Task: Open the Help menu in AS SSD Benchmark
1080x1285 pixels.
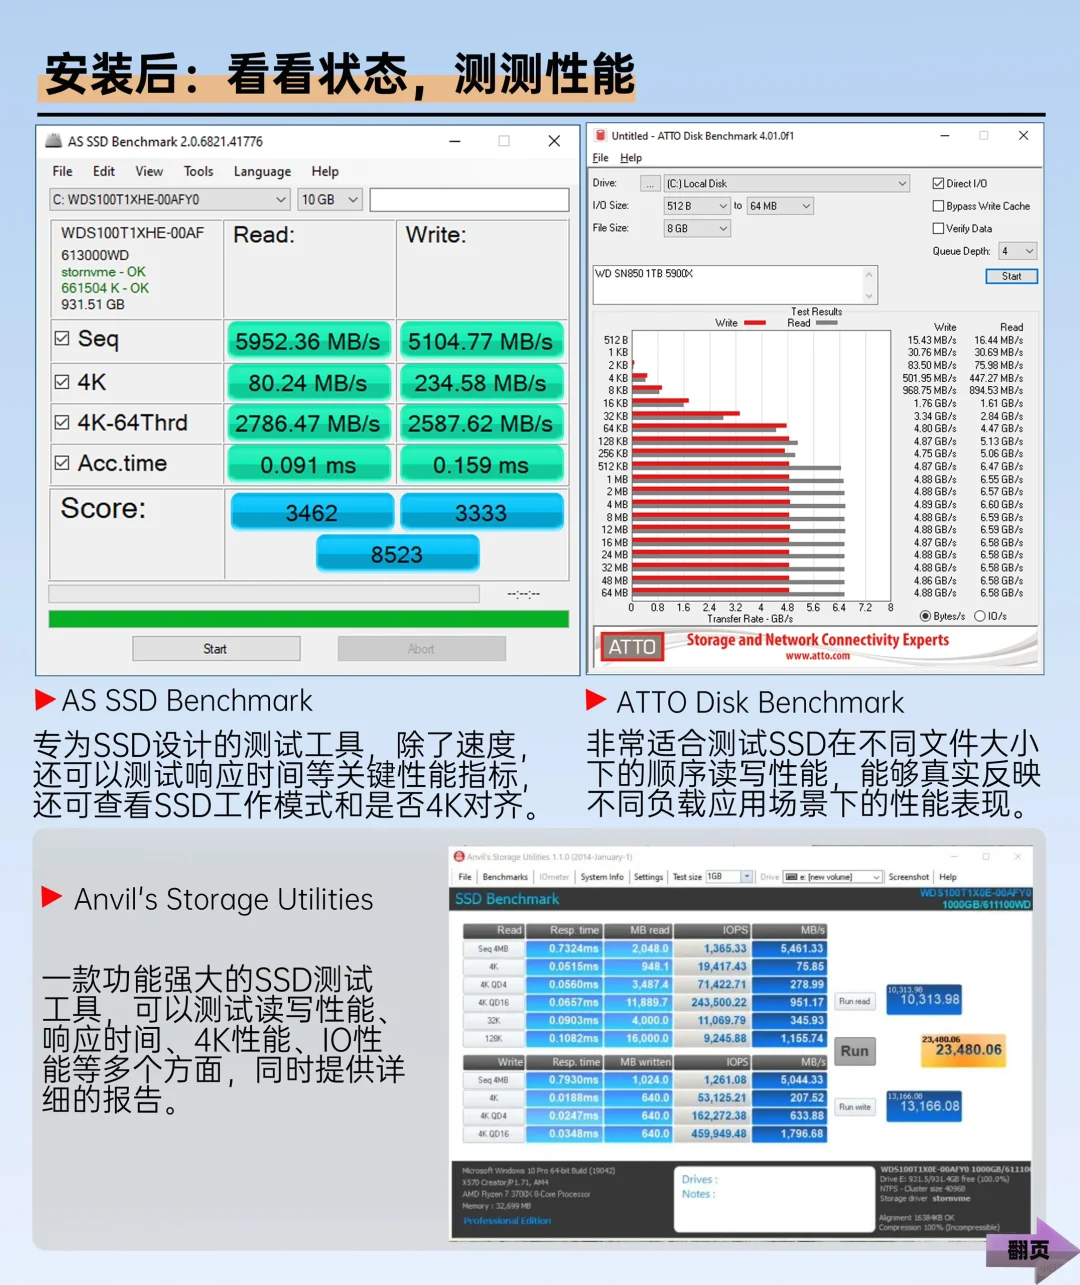Action: pos(325,171)
